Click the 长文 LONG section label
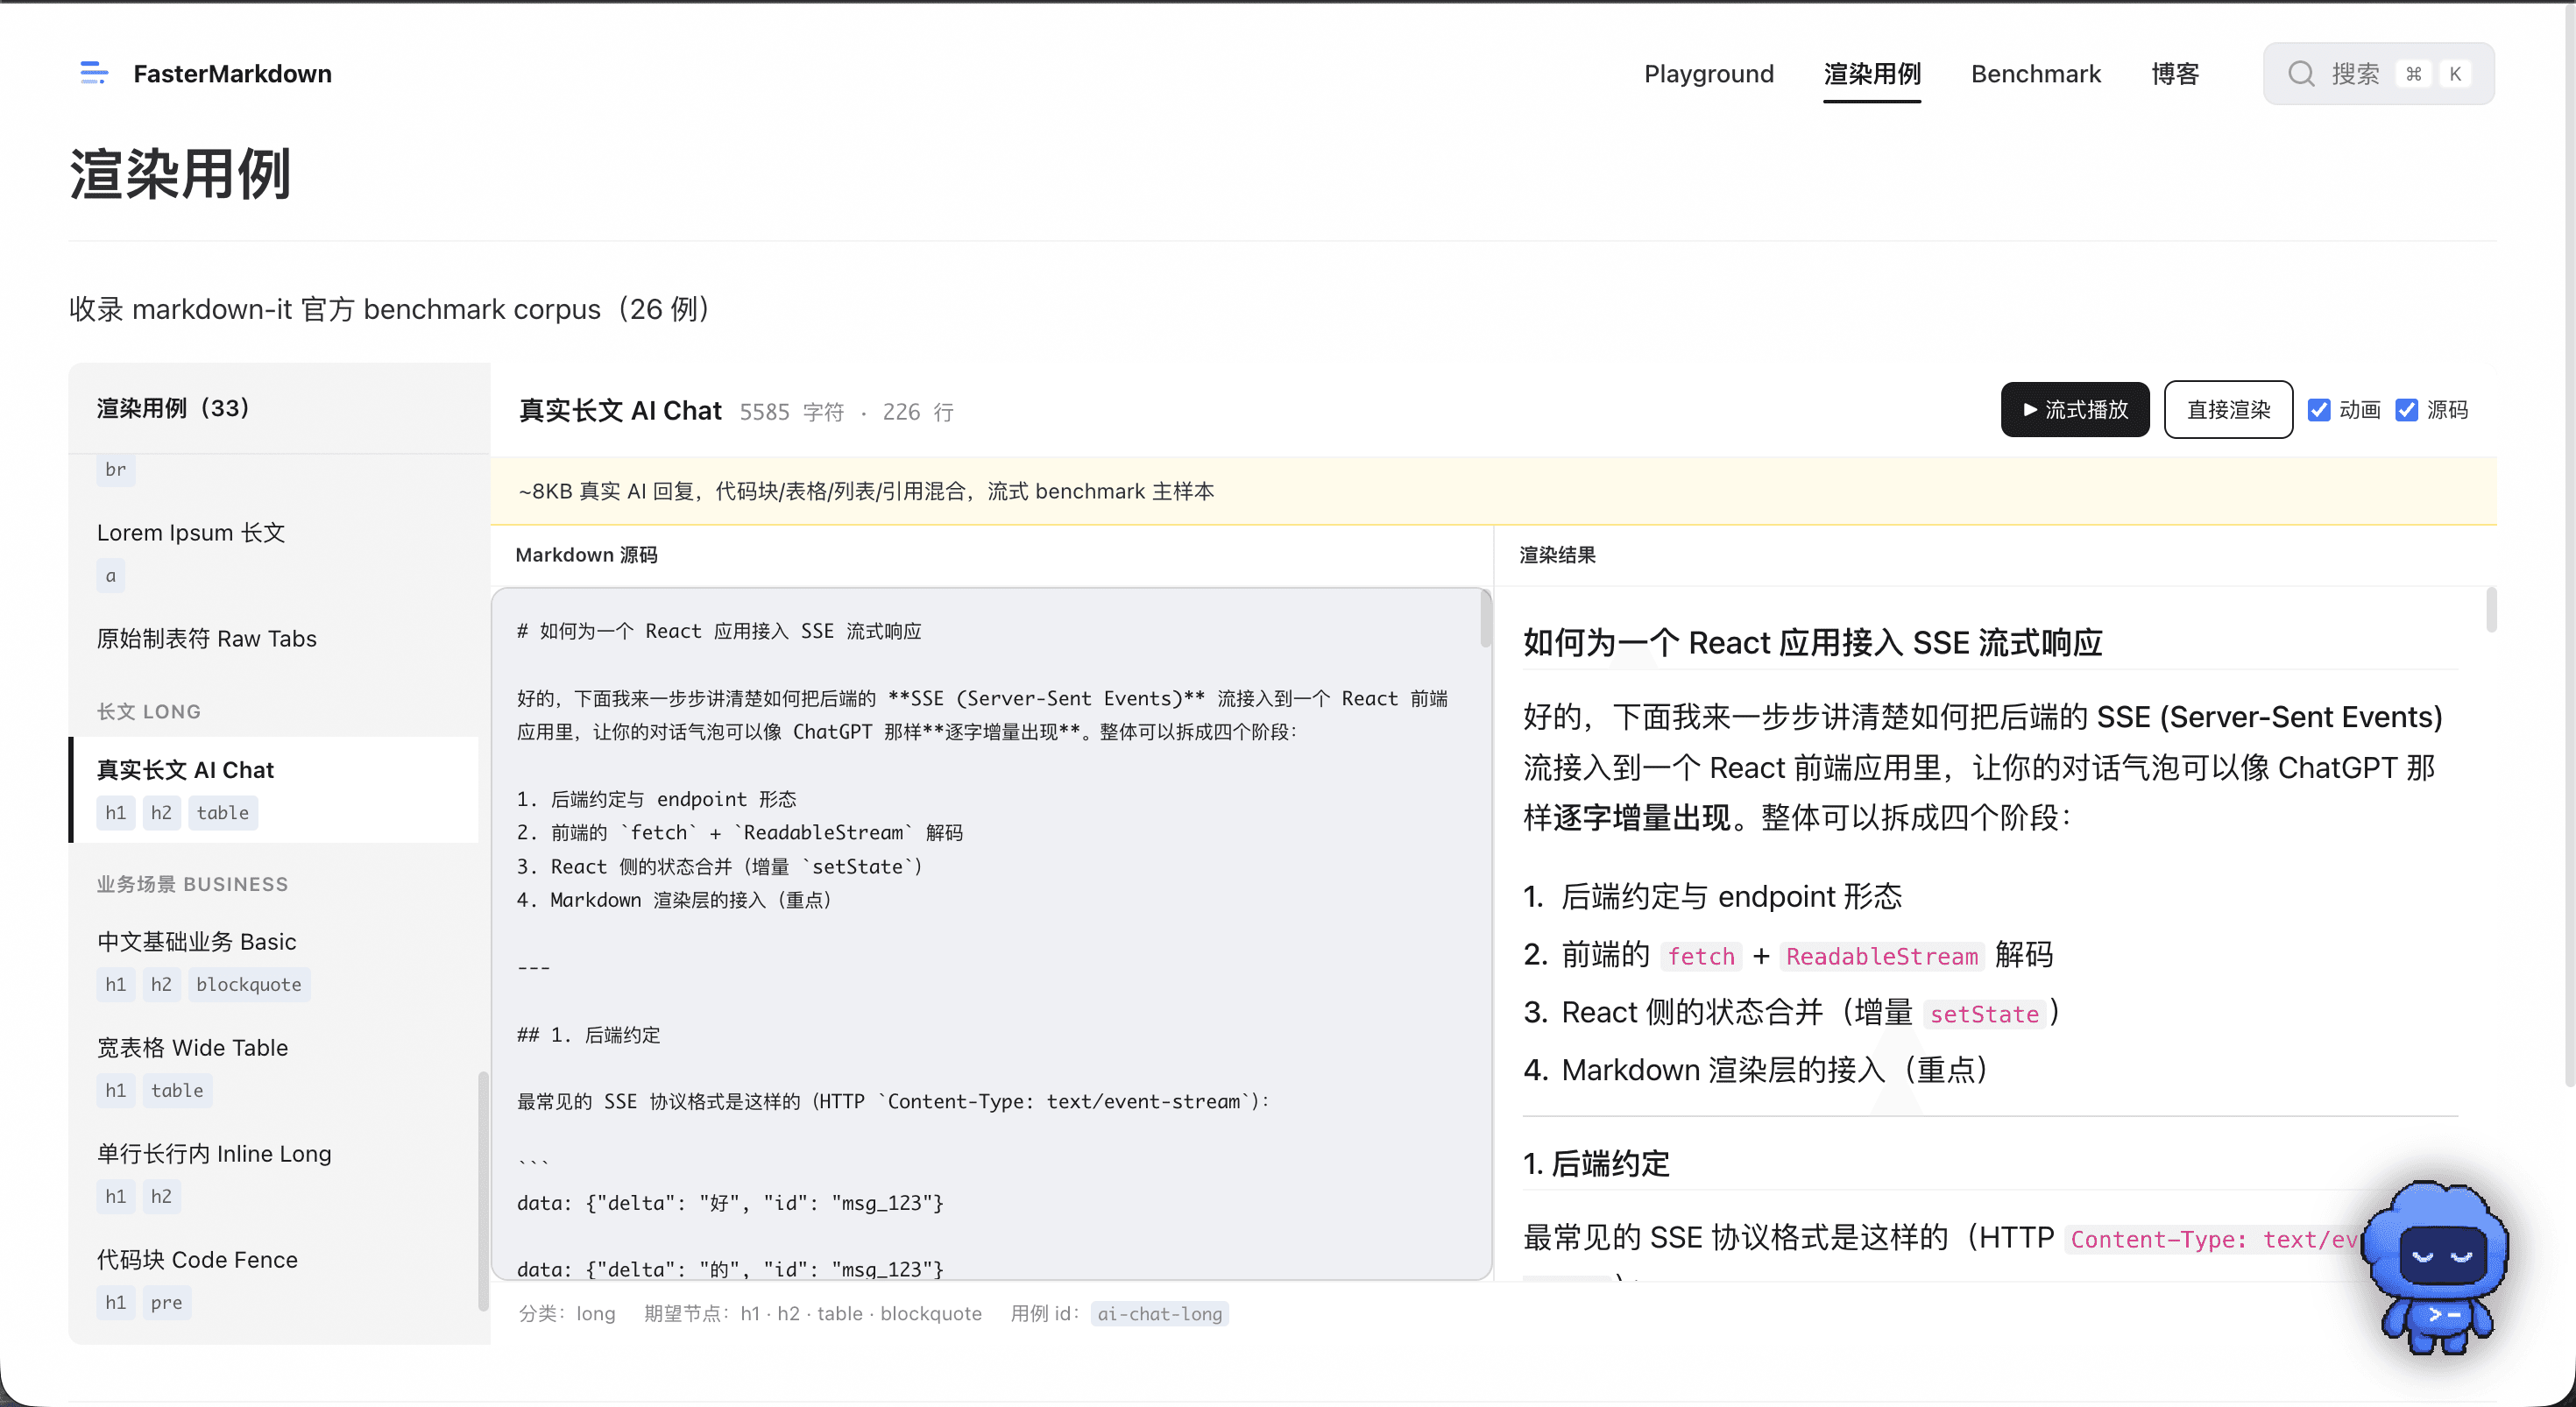Image resolution: width=2576 pixels, height=1407 pixels. 149,712
